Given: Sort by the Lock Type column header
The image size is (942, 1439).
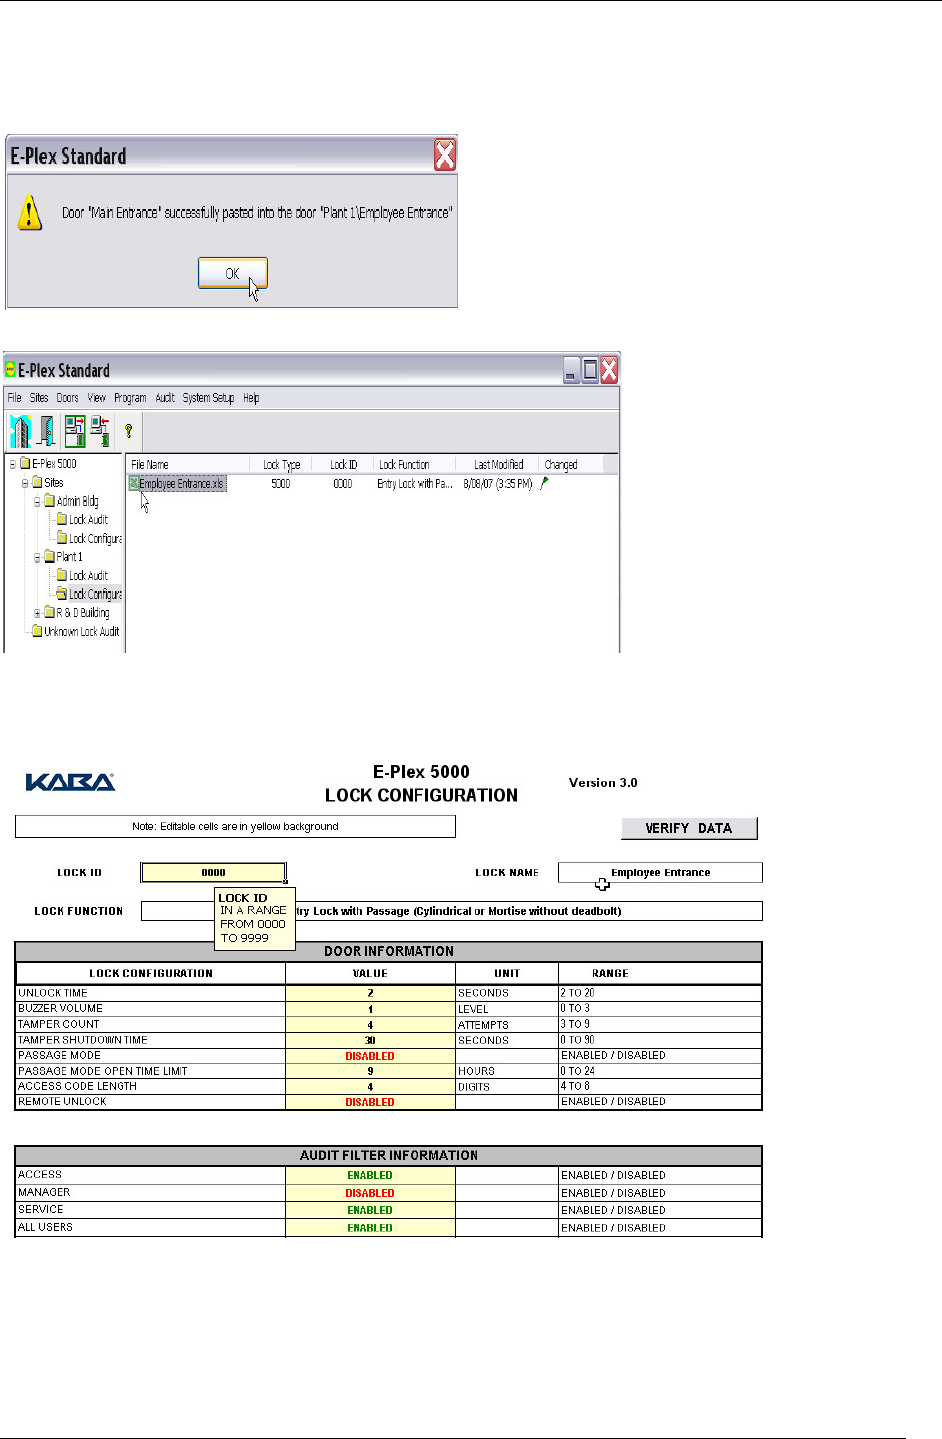Looking at the screenshot, I should tap(281, 465).
